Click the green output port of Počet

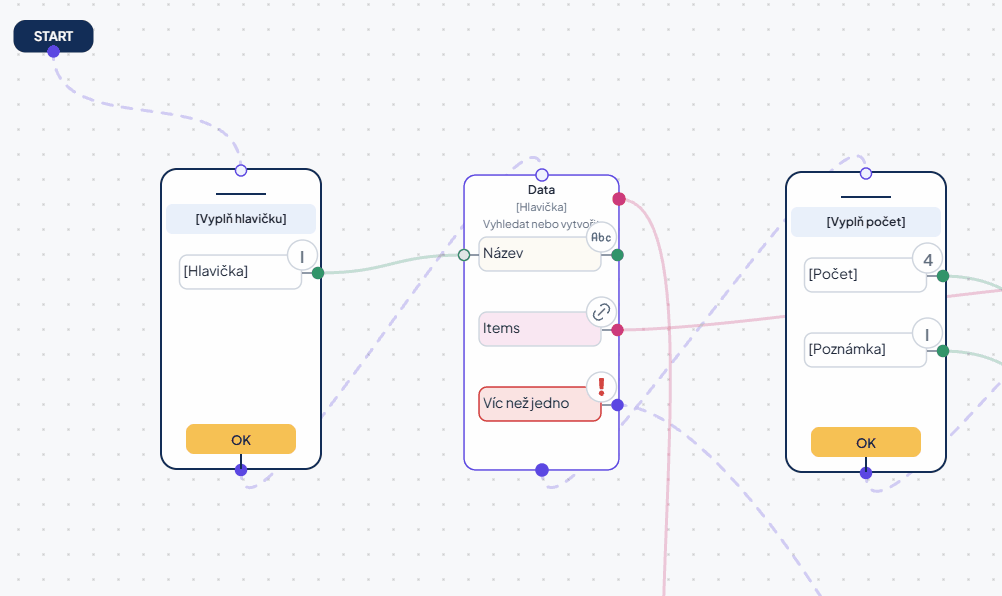coord(943,276)
